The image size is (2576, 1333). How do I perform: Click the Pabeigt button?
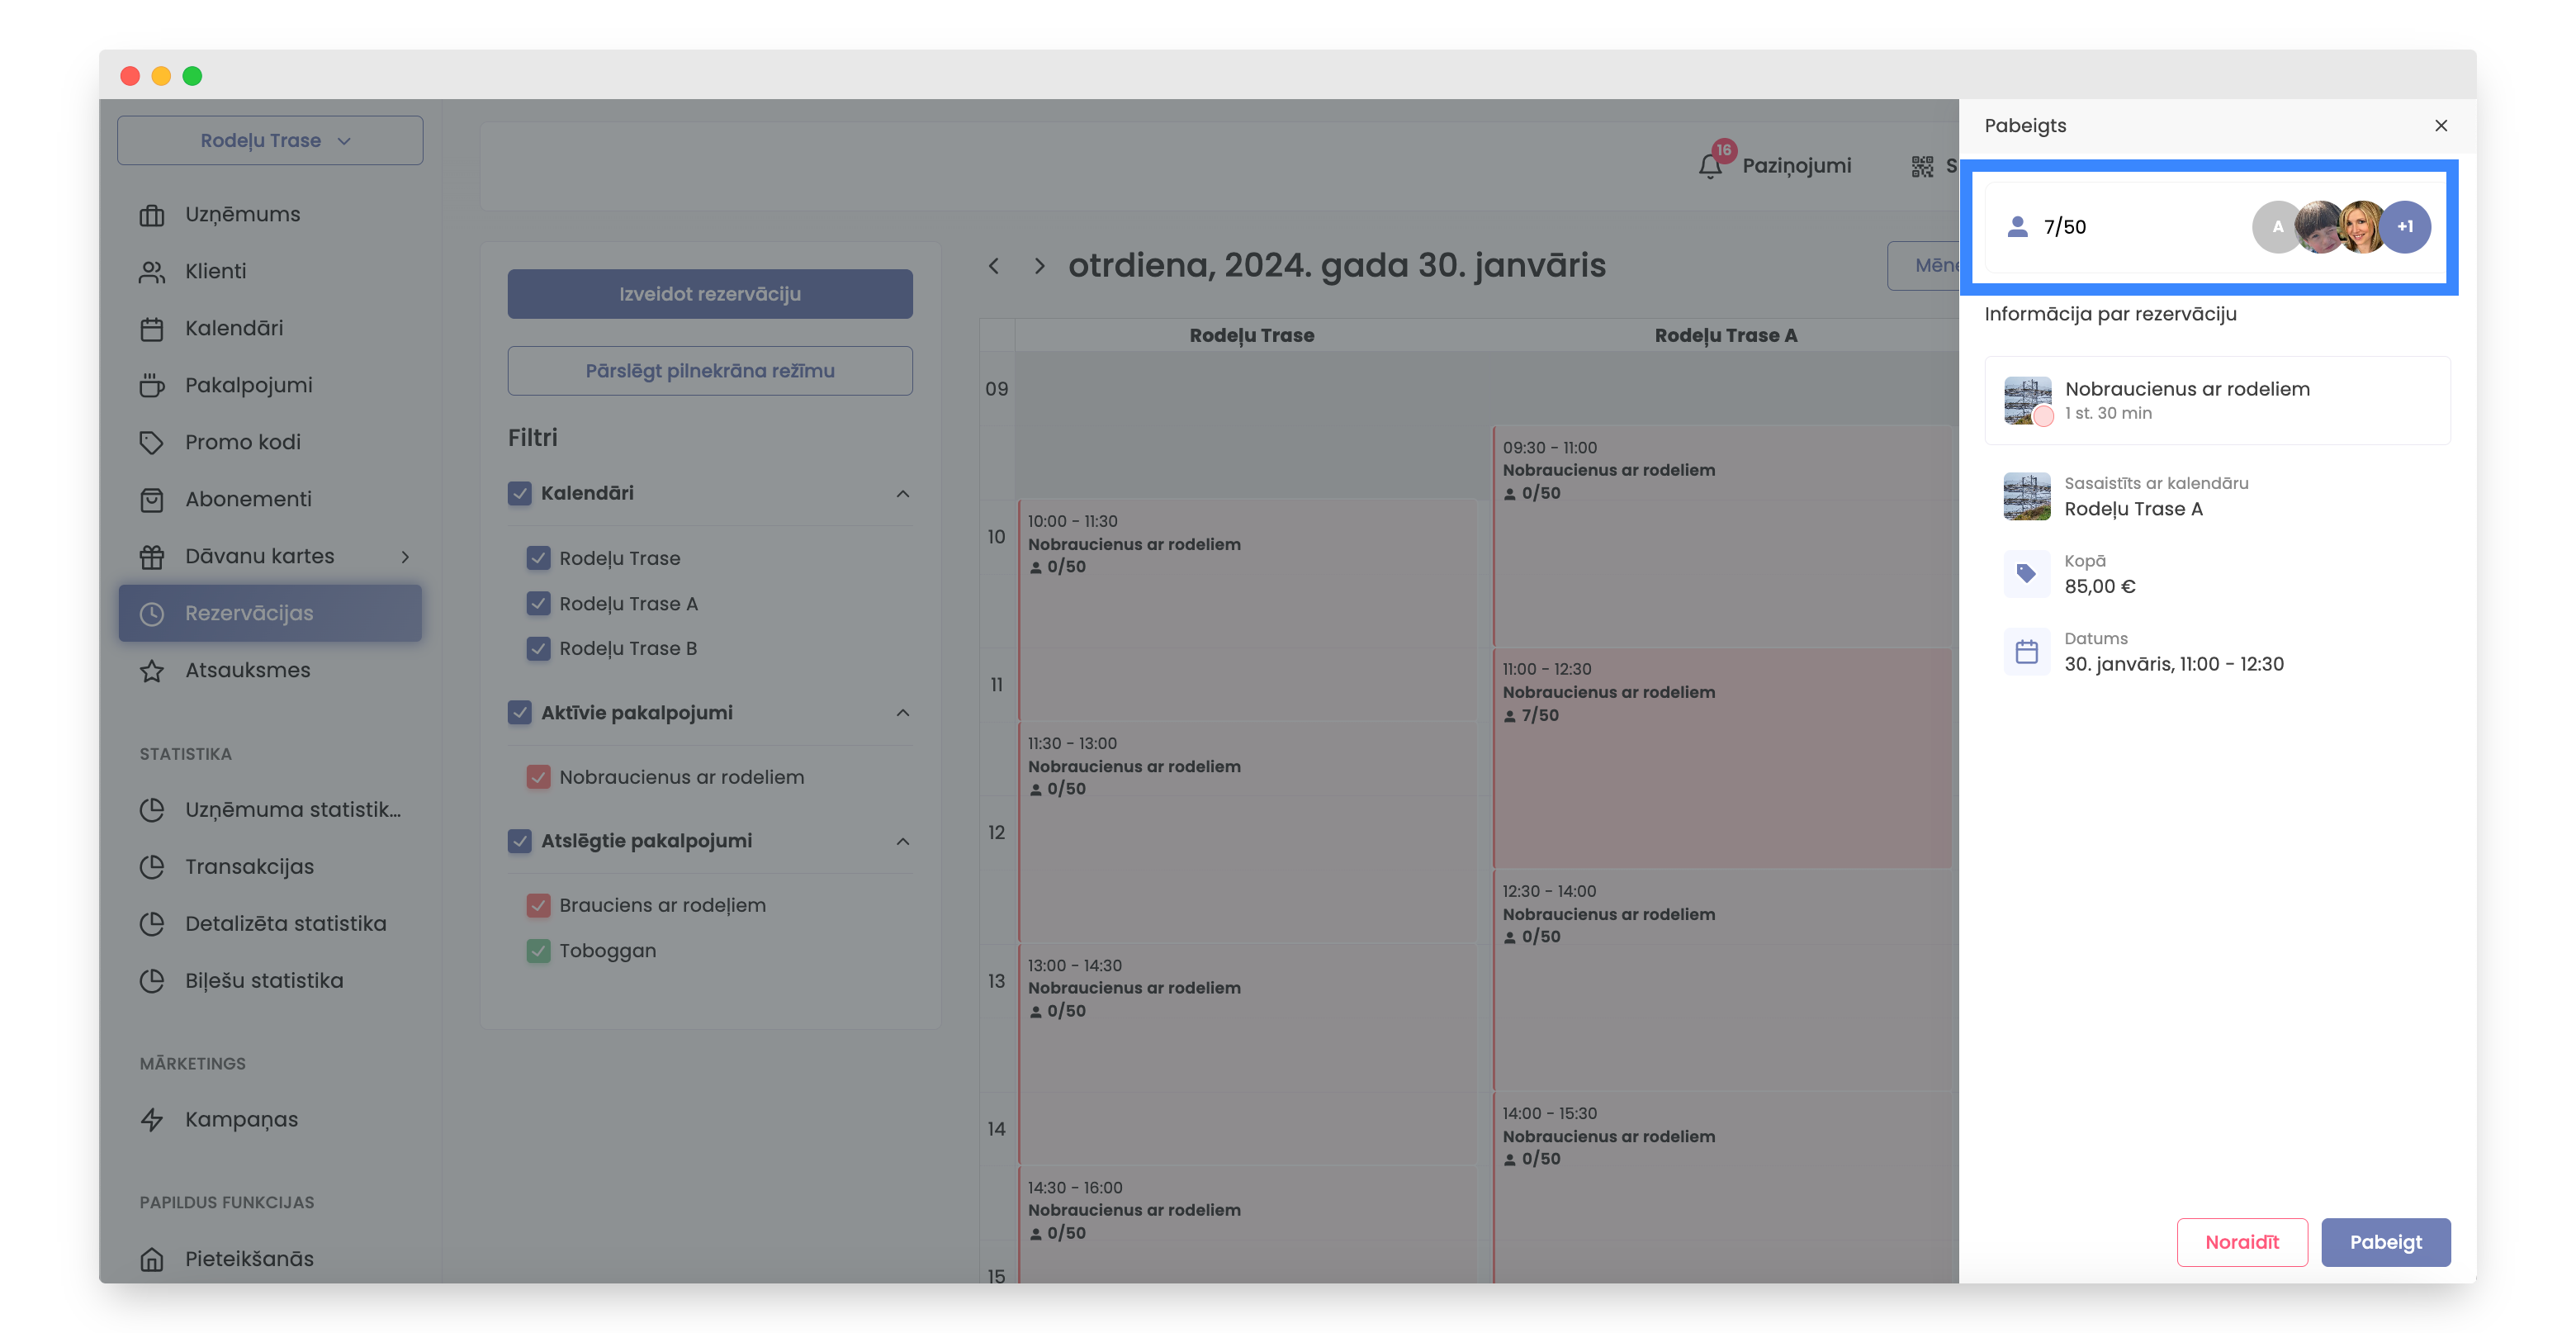[x=2385, y=1242]
